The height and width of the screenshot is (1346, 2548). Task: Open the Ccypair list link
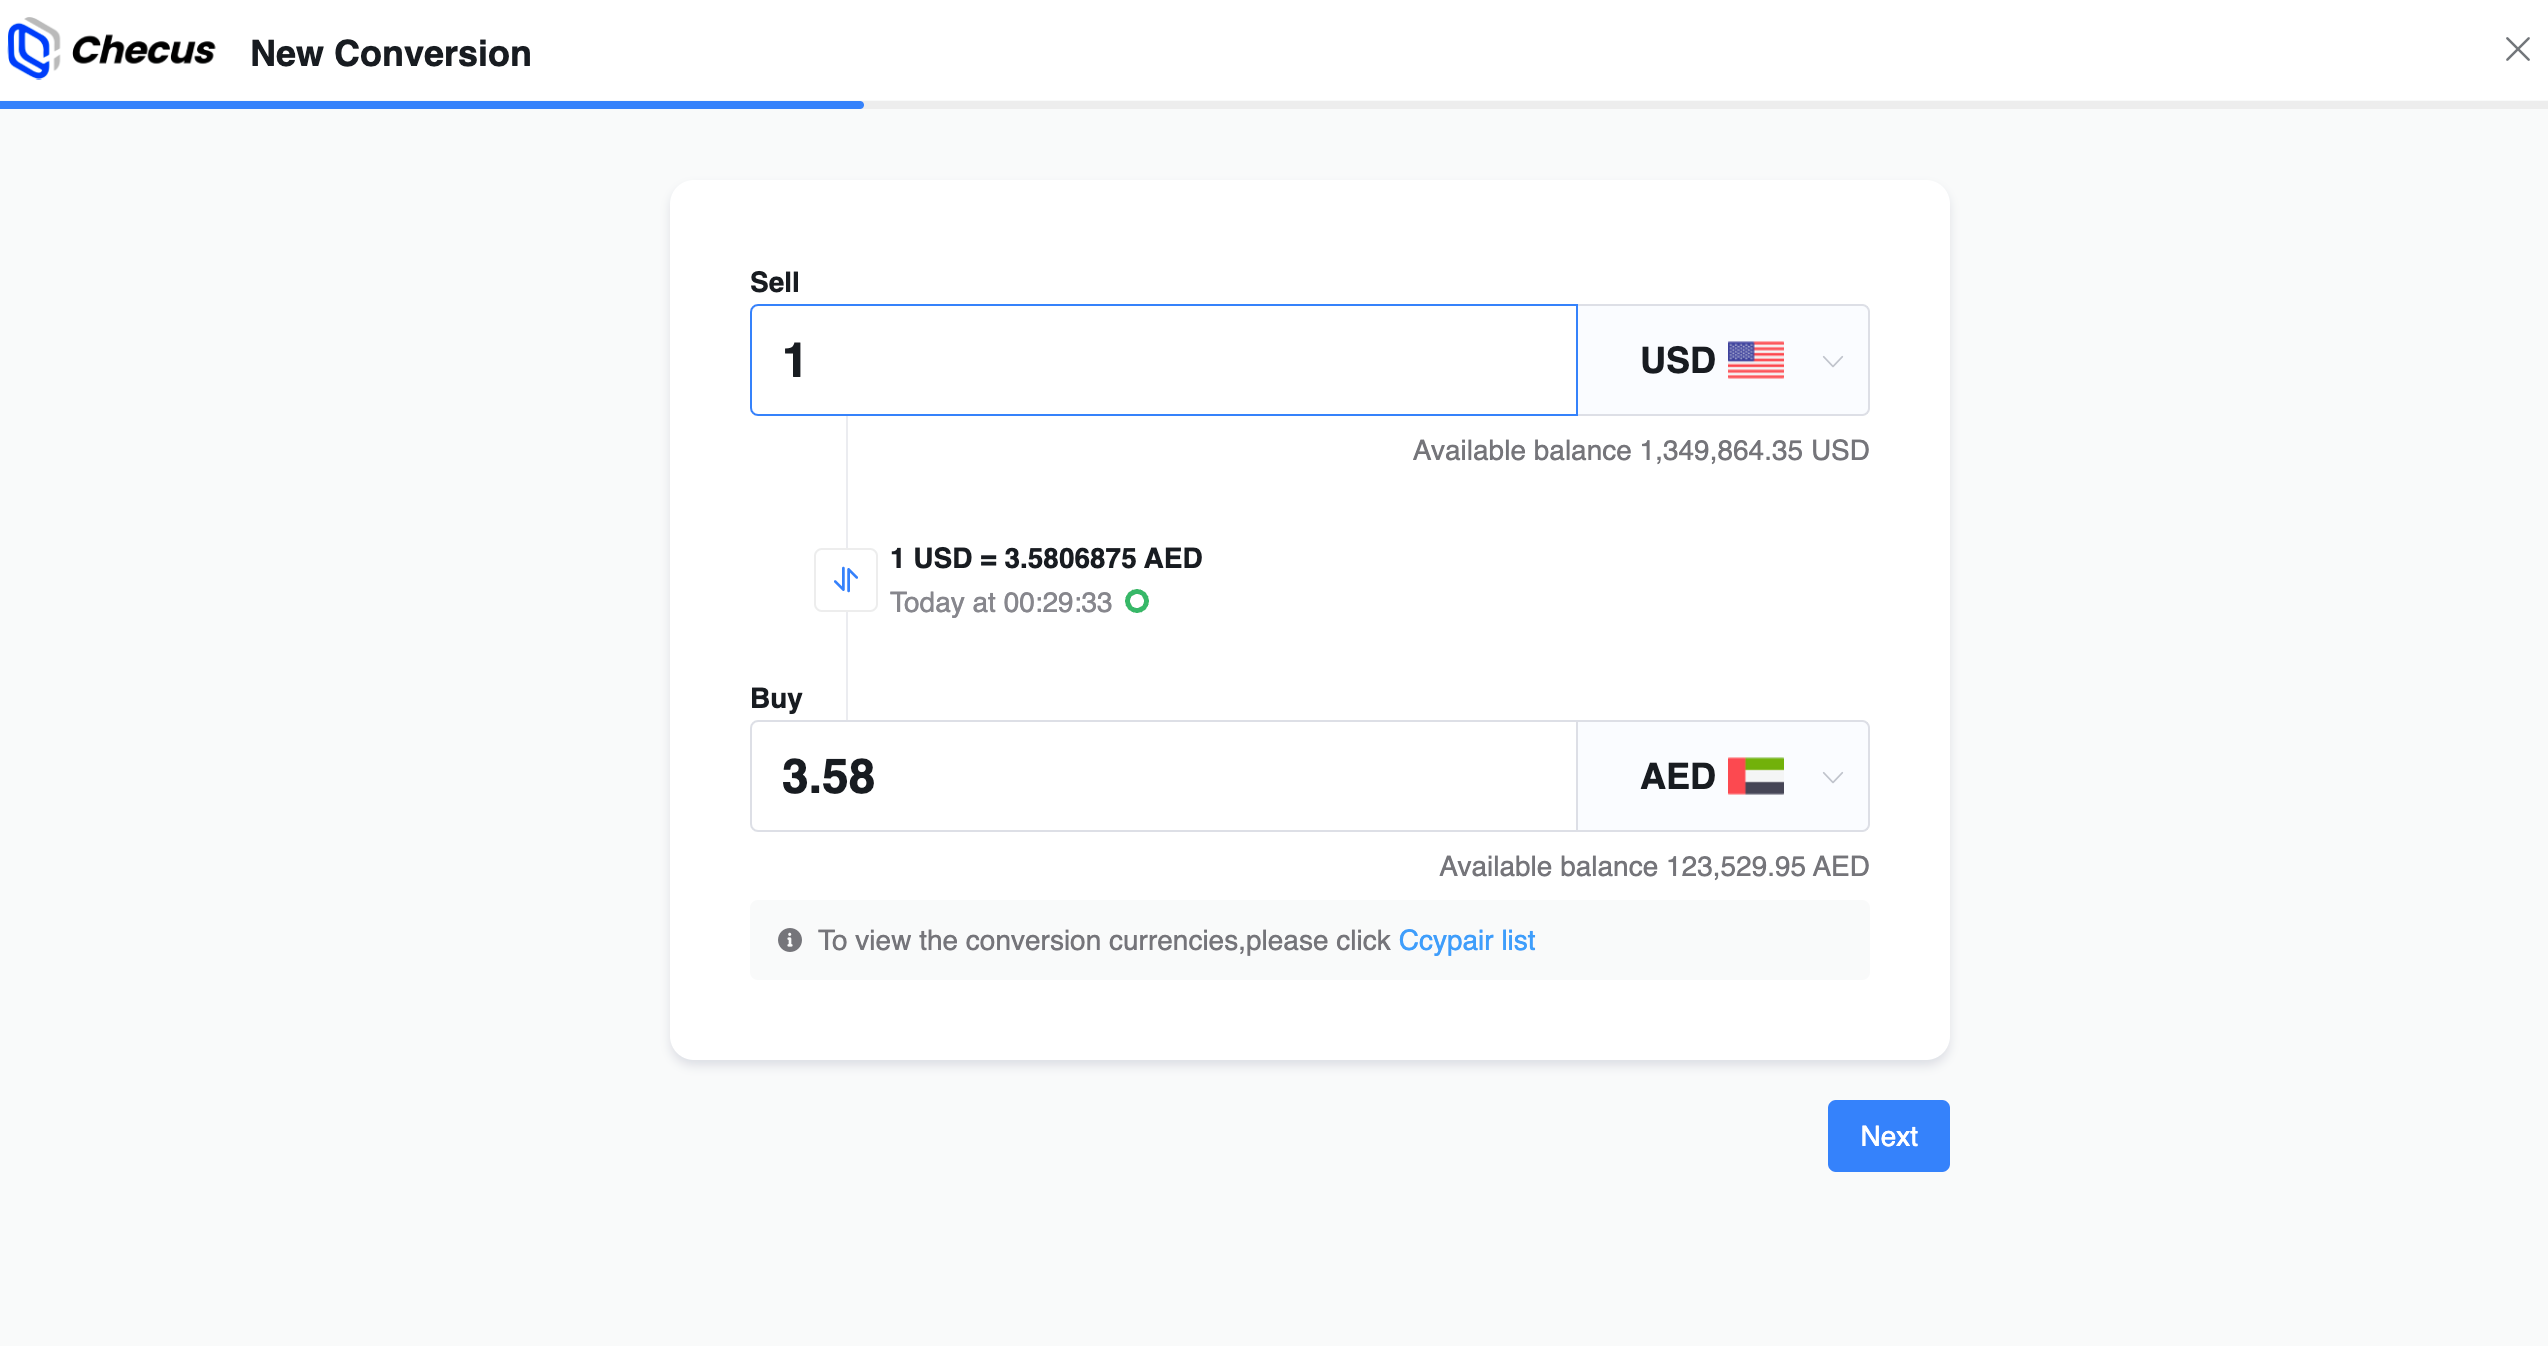click(x=1466, y=940)
